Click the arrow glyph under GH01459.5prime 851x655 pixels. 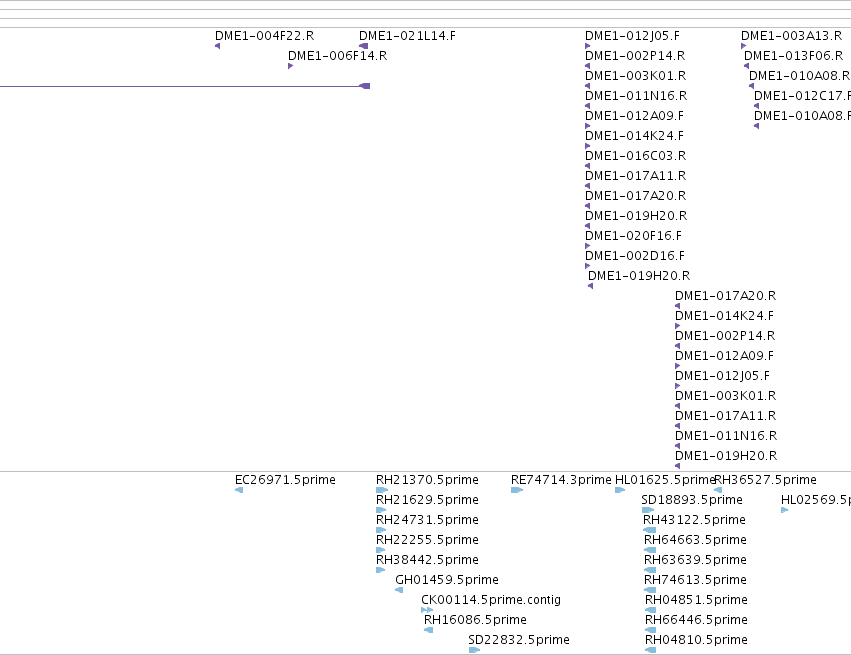pos(399,590)
